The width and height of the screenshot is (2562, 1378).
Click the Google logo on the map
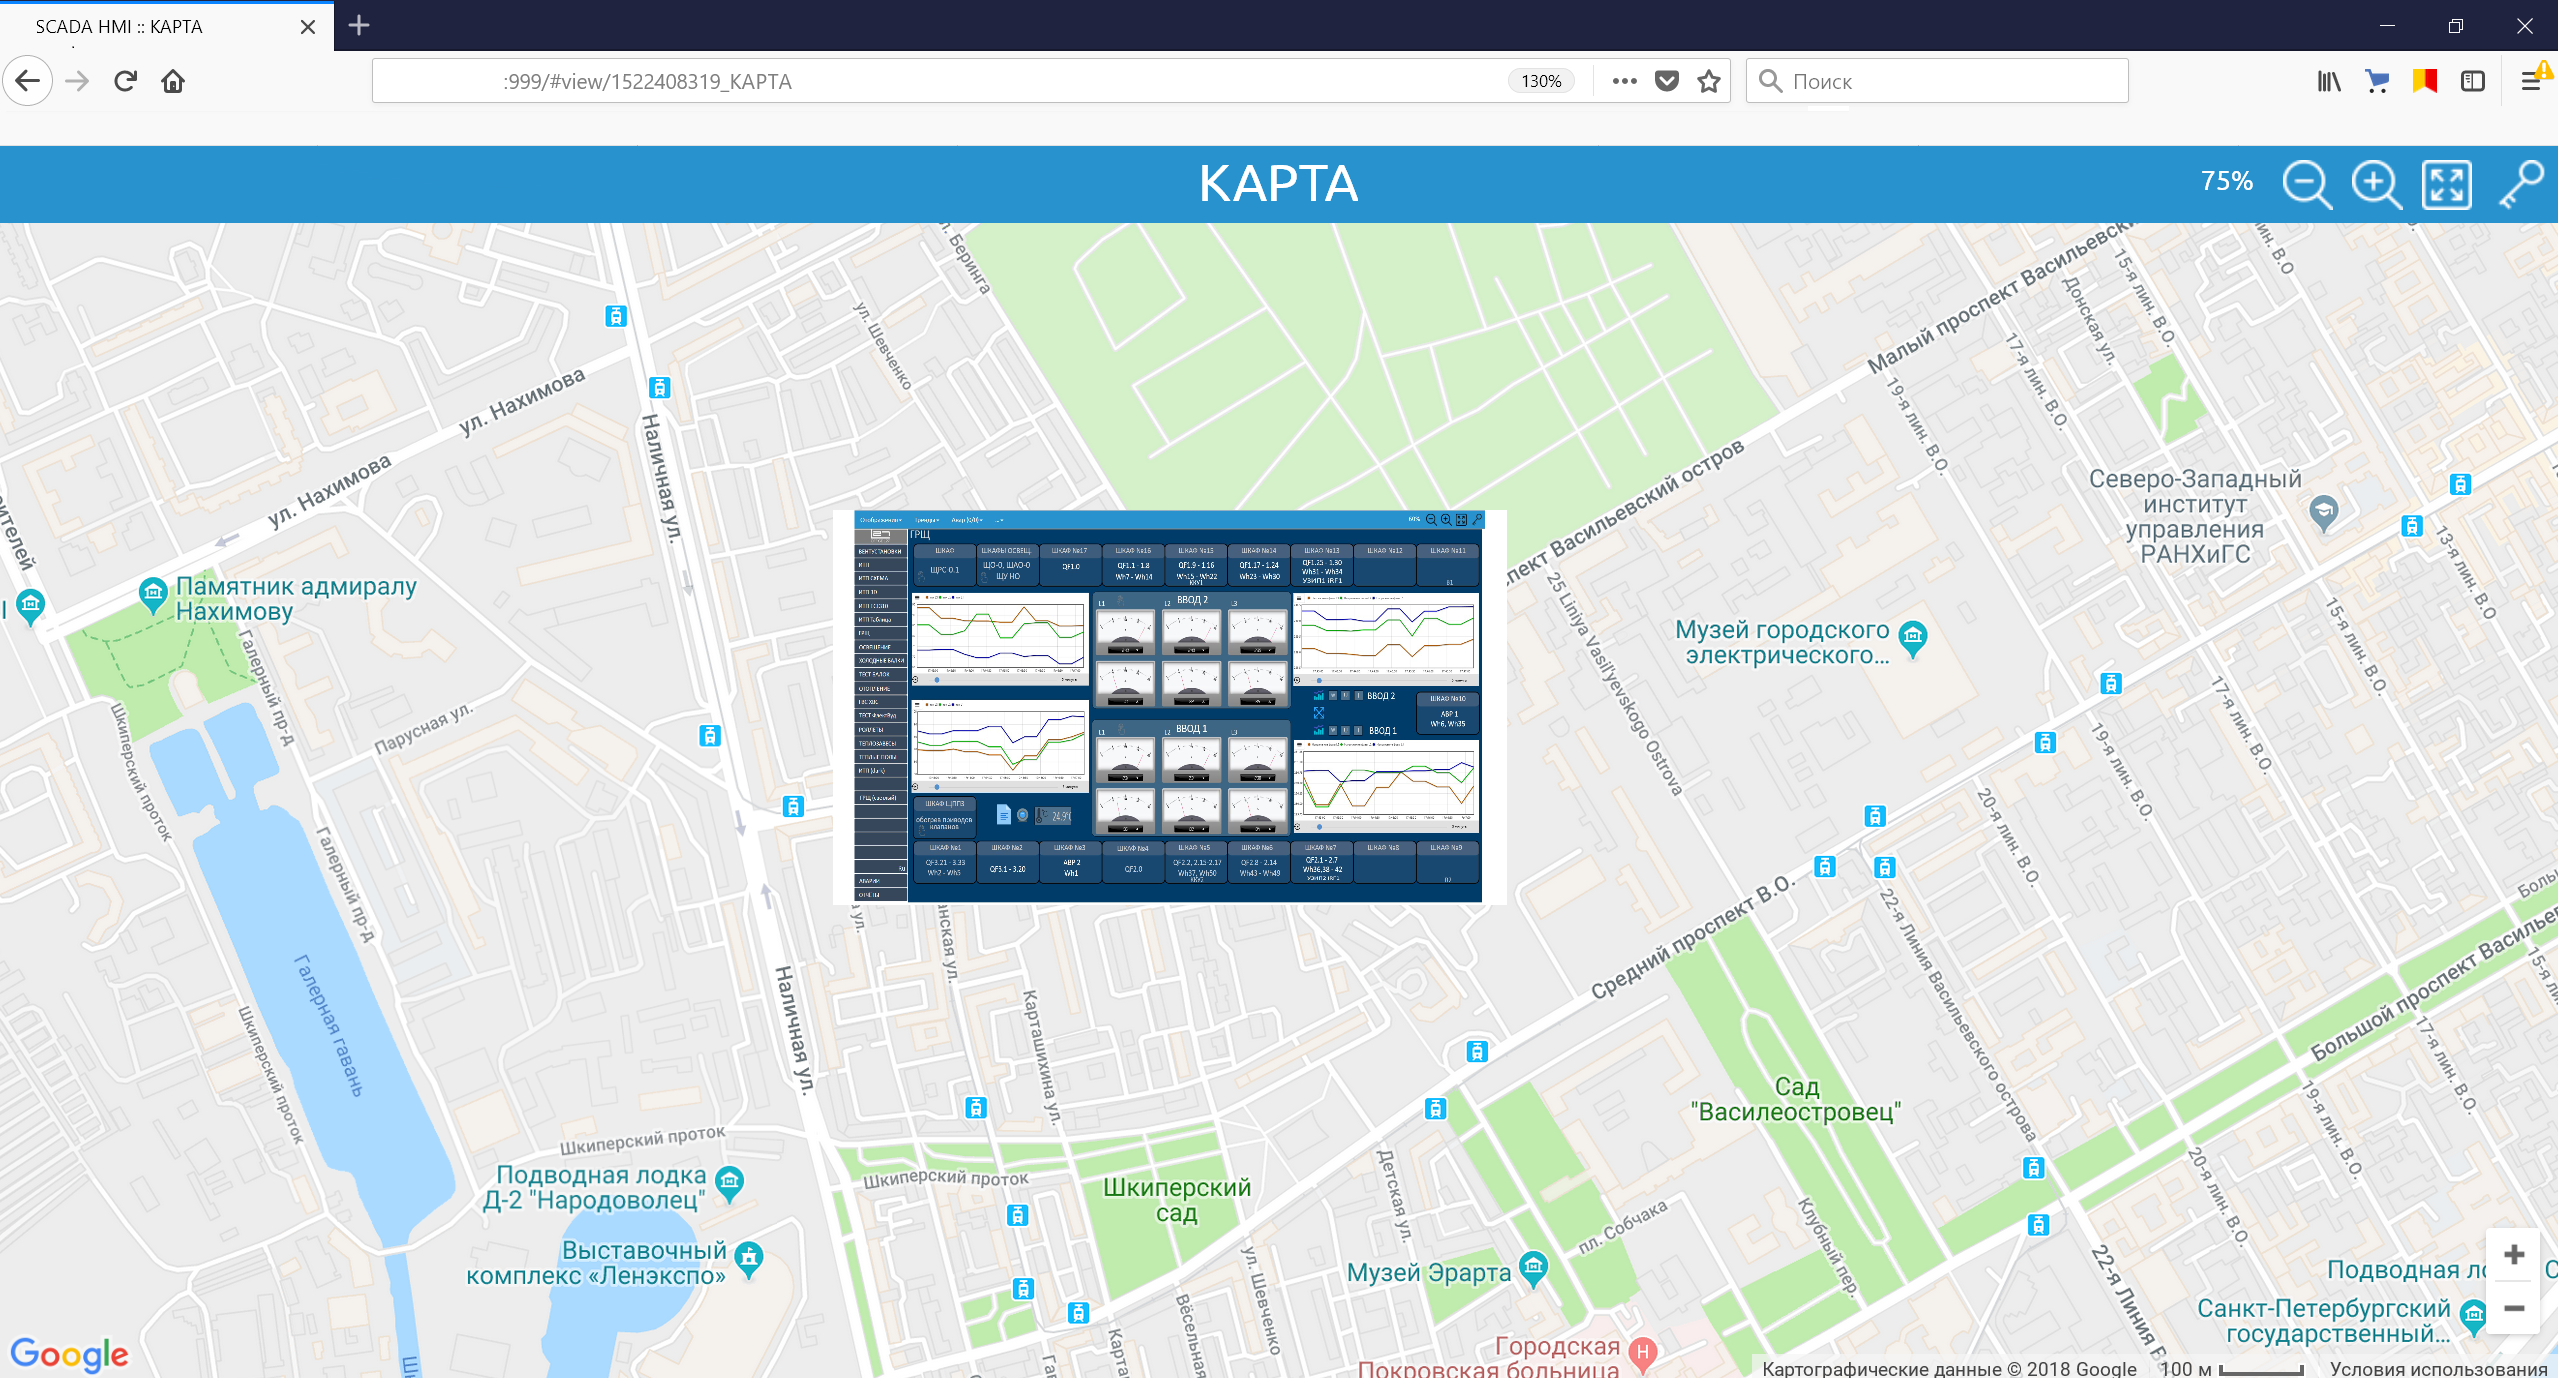point(70,1354)
